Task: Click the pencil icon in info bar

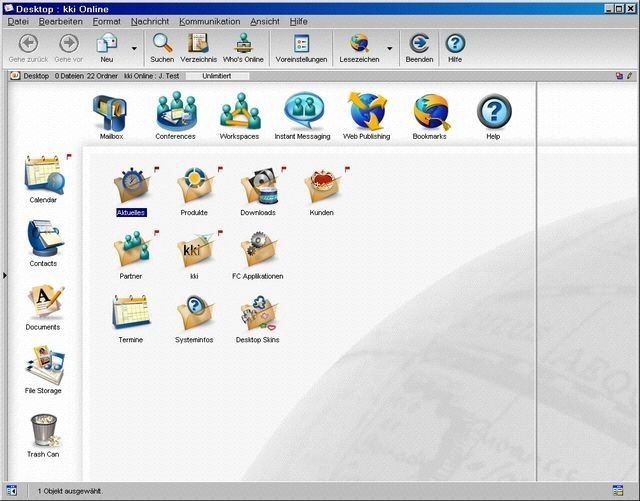Action: (630, 76)
